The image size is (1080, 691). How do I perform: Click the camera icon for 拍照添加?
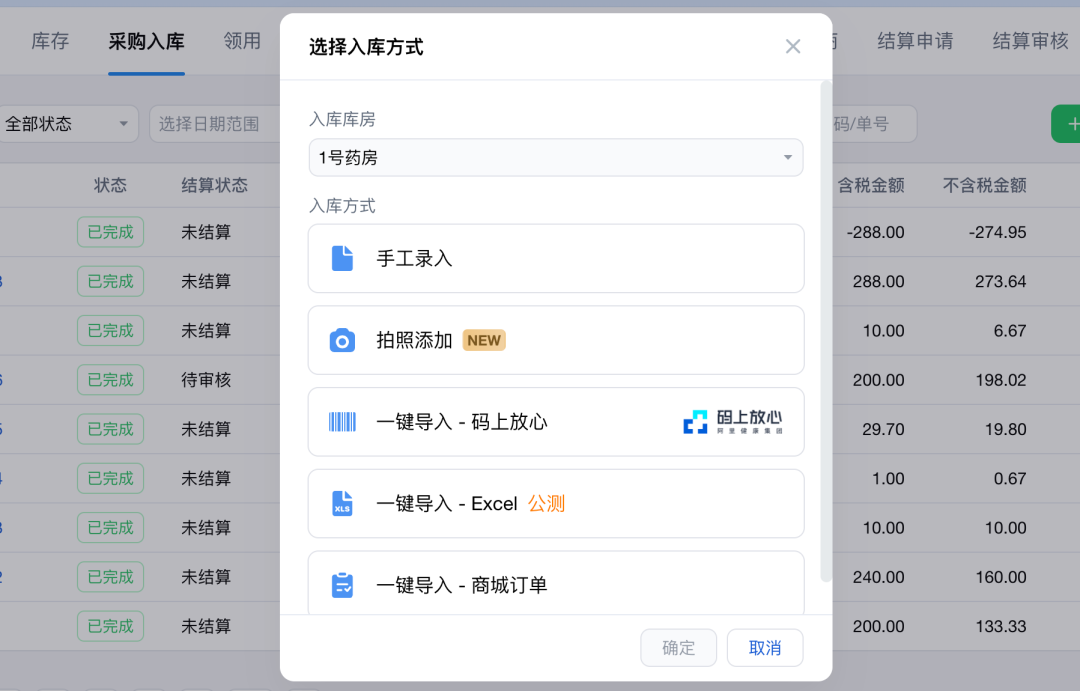pyautogui.click(x=343, y=340)
